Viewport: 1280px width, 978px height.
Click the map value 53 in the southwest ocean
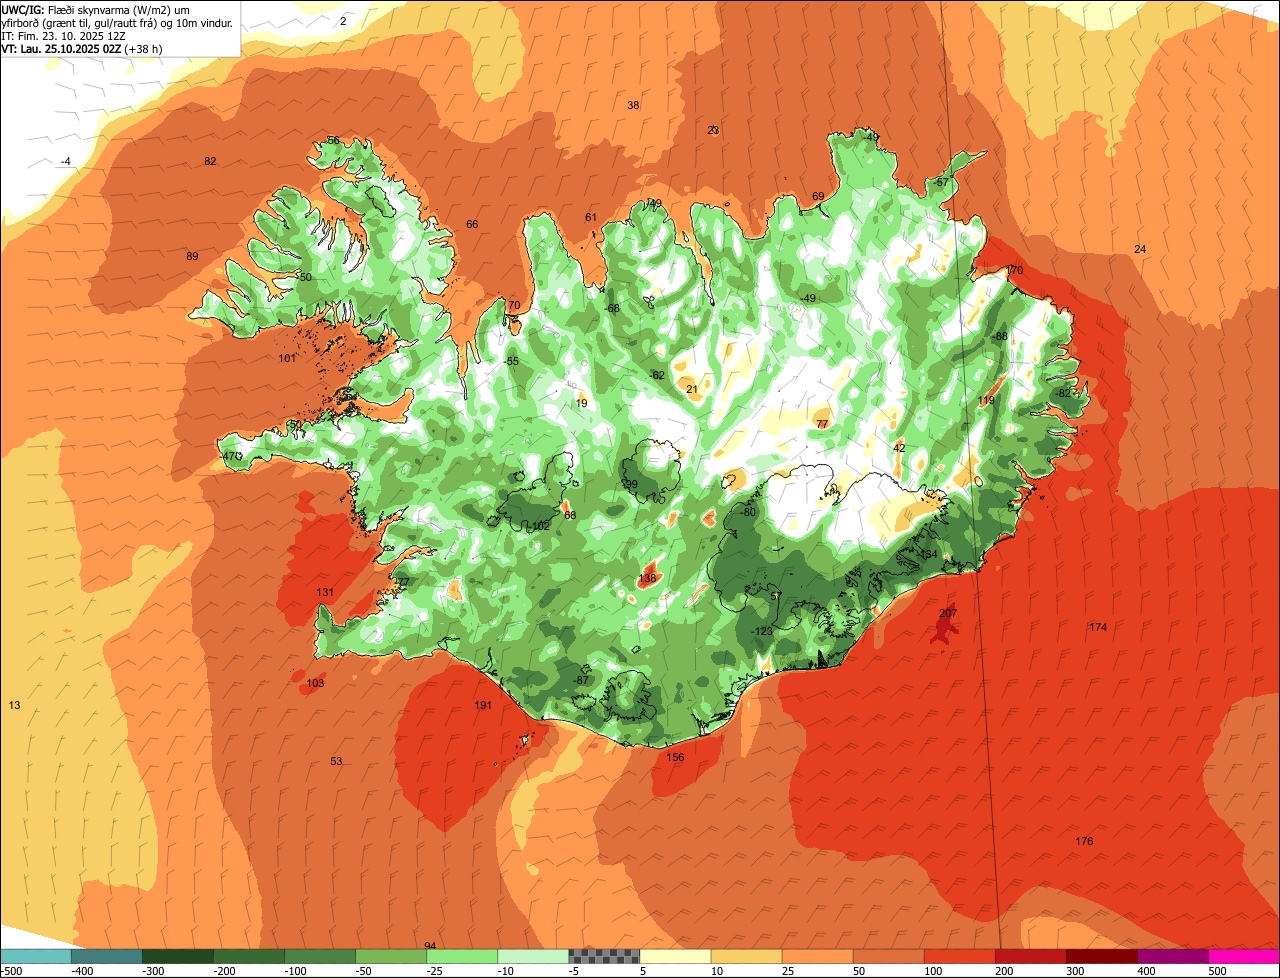(x=336, y=761)
